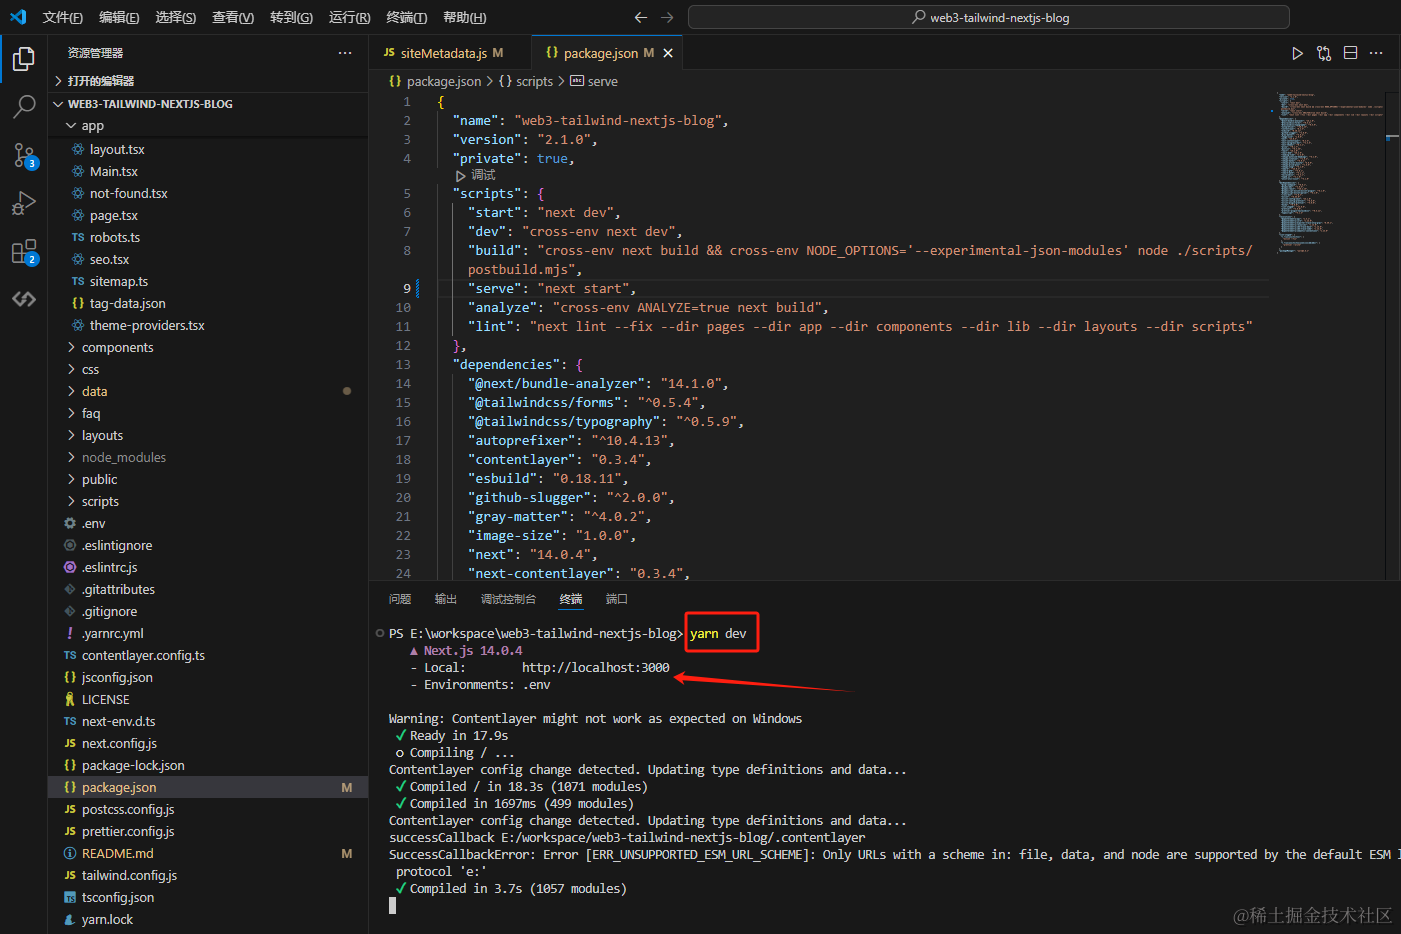
Task: Switch to the 调试控制台 panel tab
Action: [x=508, y=599]
